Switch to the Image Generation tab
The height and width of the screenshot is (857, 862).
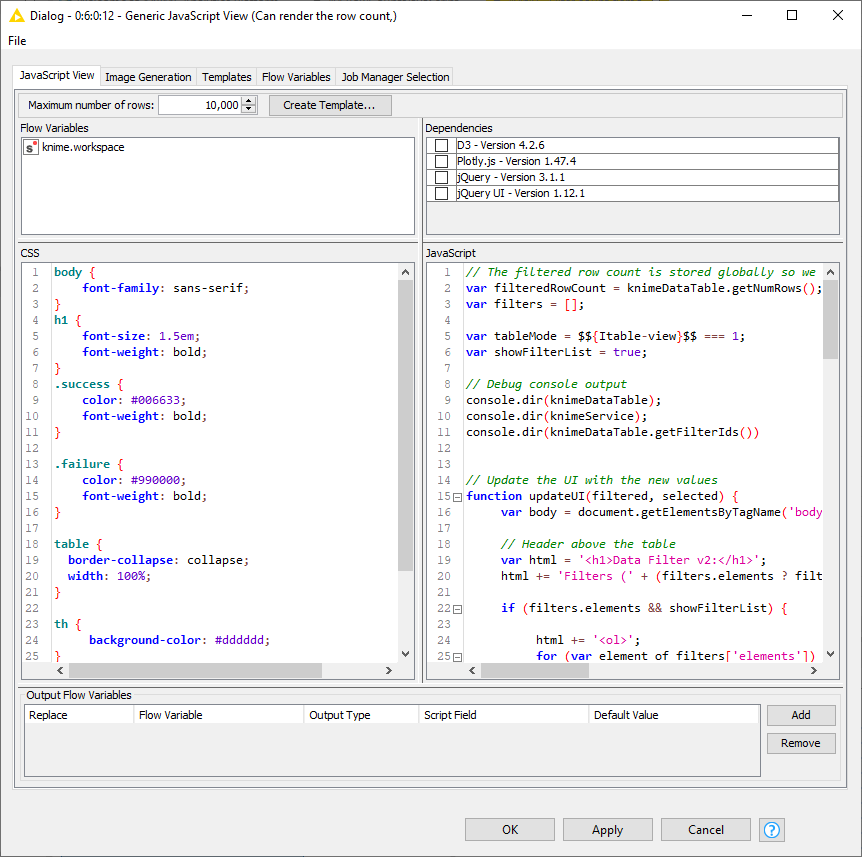tap(148, 77)
